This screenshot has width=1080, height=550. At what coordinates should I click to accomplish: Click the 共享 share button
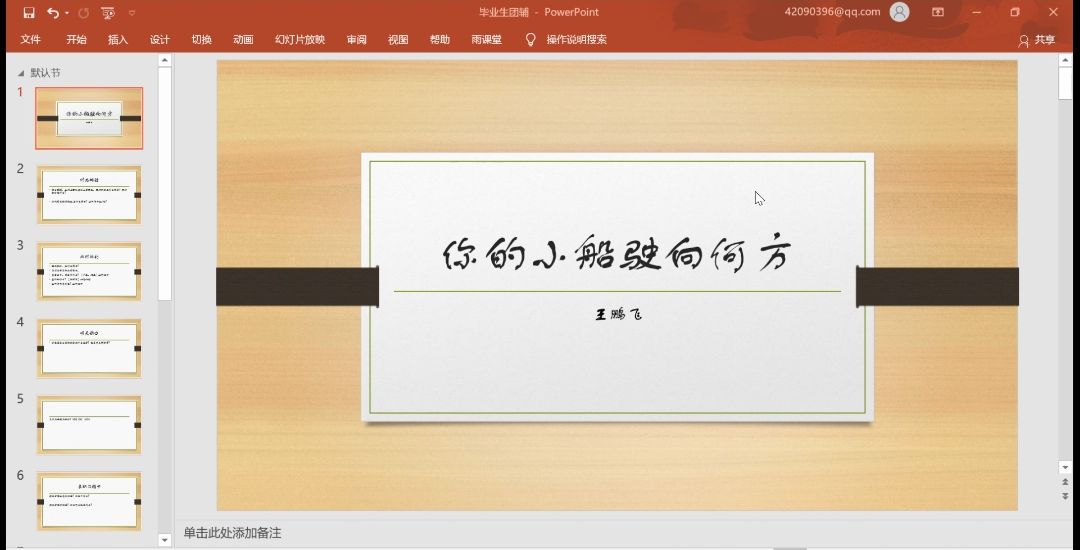click(x=1037, y=40)
